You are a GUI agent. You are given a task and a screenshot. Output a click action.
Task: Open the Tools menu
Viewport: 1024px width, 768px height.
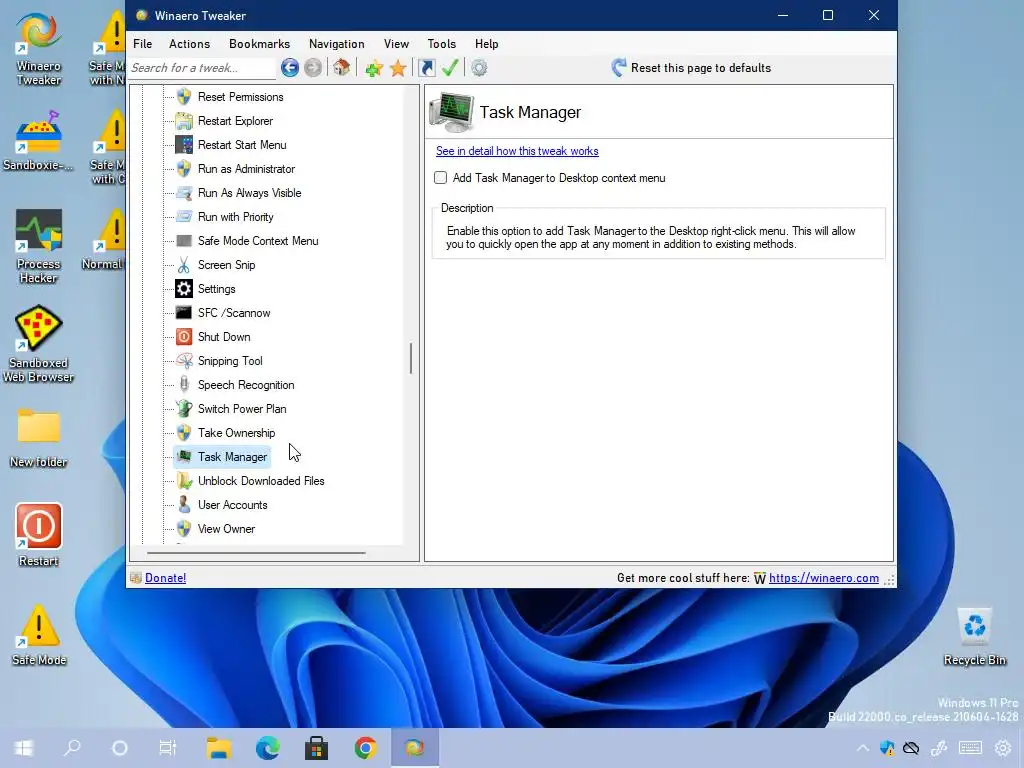pos(441,44)
